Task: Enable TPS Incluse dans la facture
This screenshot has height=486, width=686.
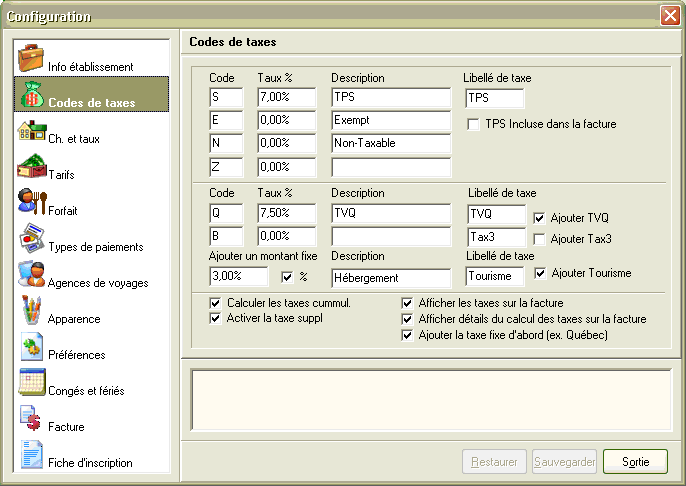Action: [474, 124]
